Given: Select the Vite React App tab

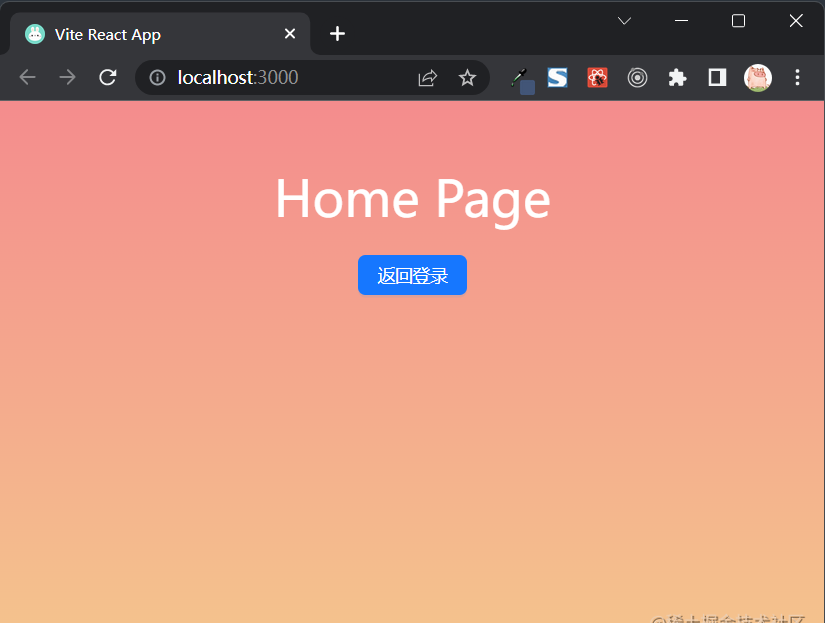Looking at the screenshot, I should point(159,34).
